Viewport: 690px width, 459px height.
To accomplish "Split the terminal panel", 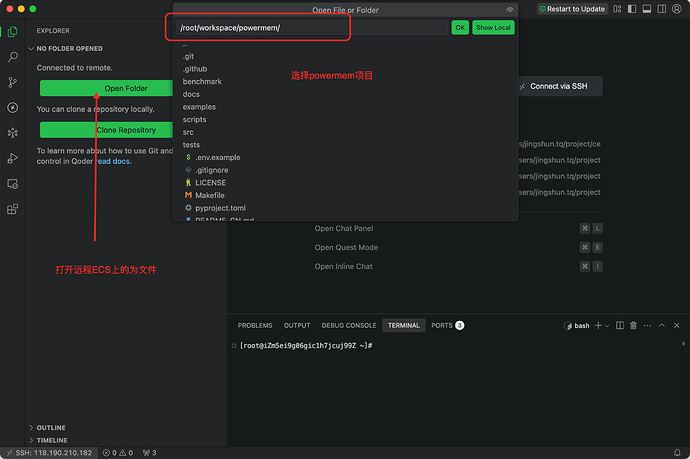I will pyautogui.click(x=619, y=325).
